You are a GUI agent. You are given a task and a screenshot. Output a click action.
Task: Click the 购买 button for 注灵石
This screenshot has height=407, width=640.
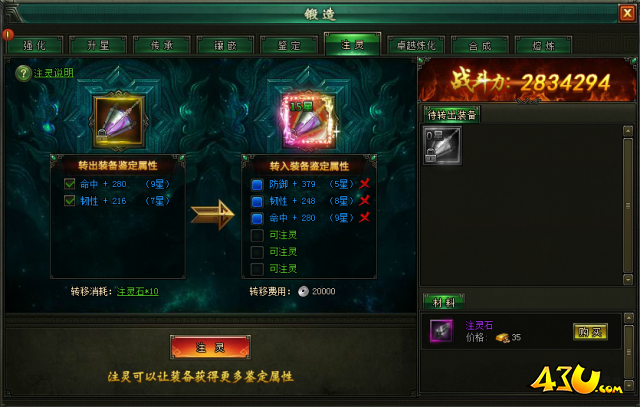[590, 332]
